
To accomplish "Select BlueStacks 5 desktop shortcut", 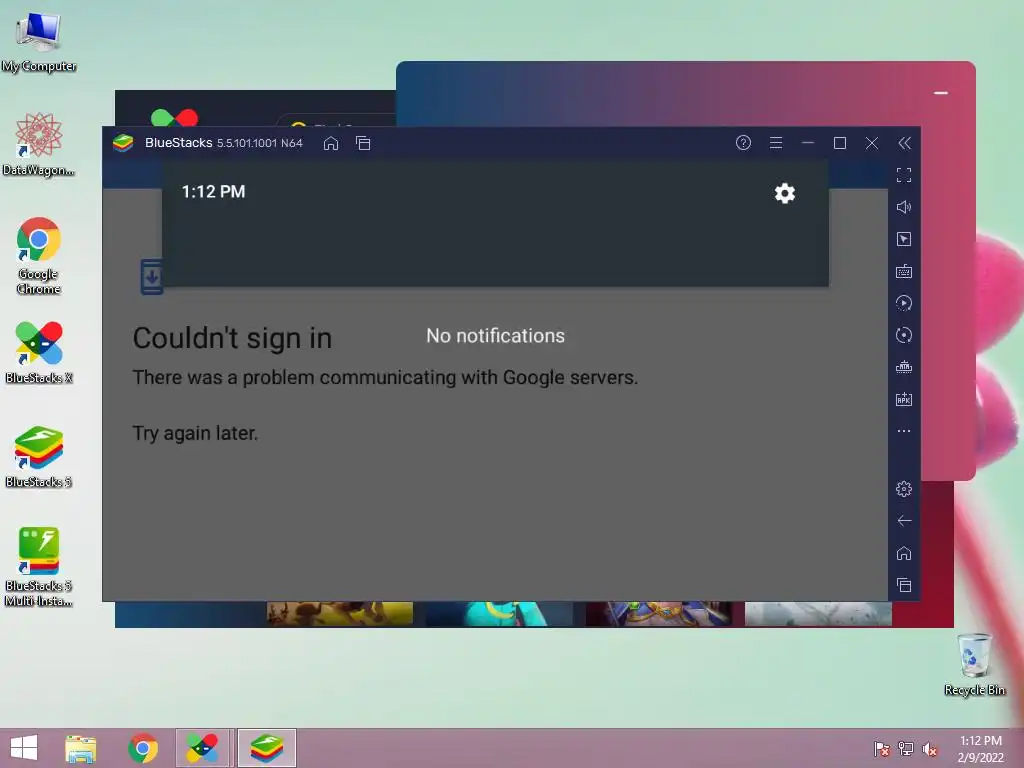I will click(x=39, y=457).
